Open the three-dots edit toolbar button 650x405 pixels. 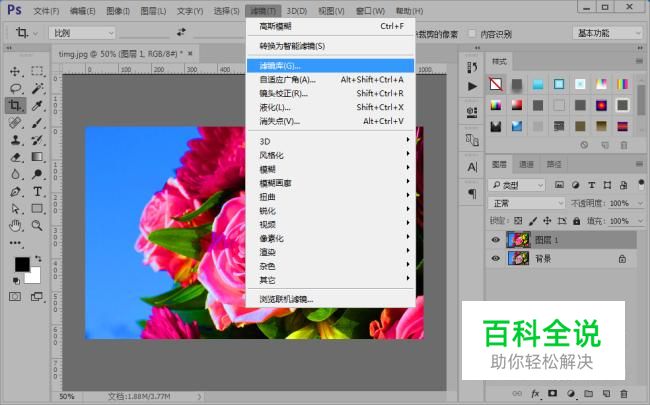15,243
